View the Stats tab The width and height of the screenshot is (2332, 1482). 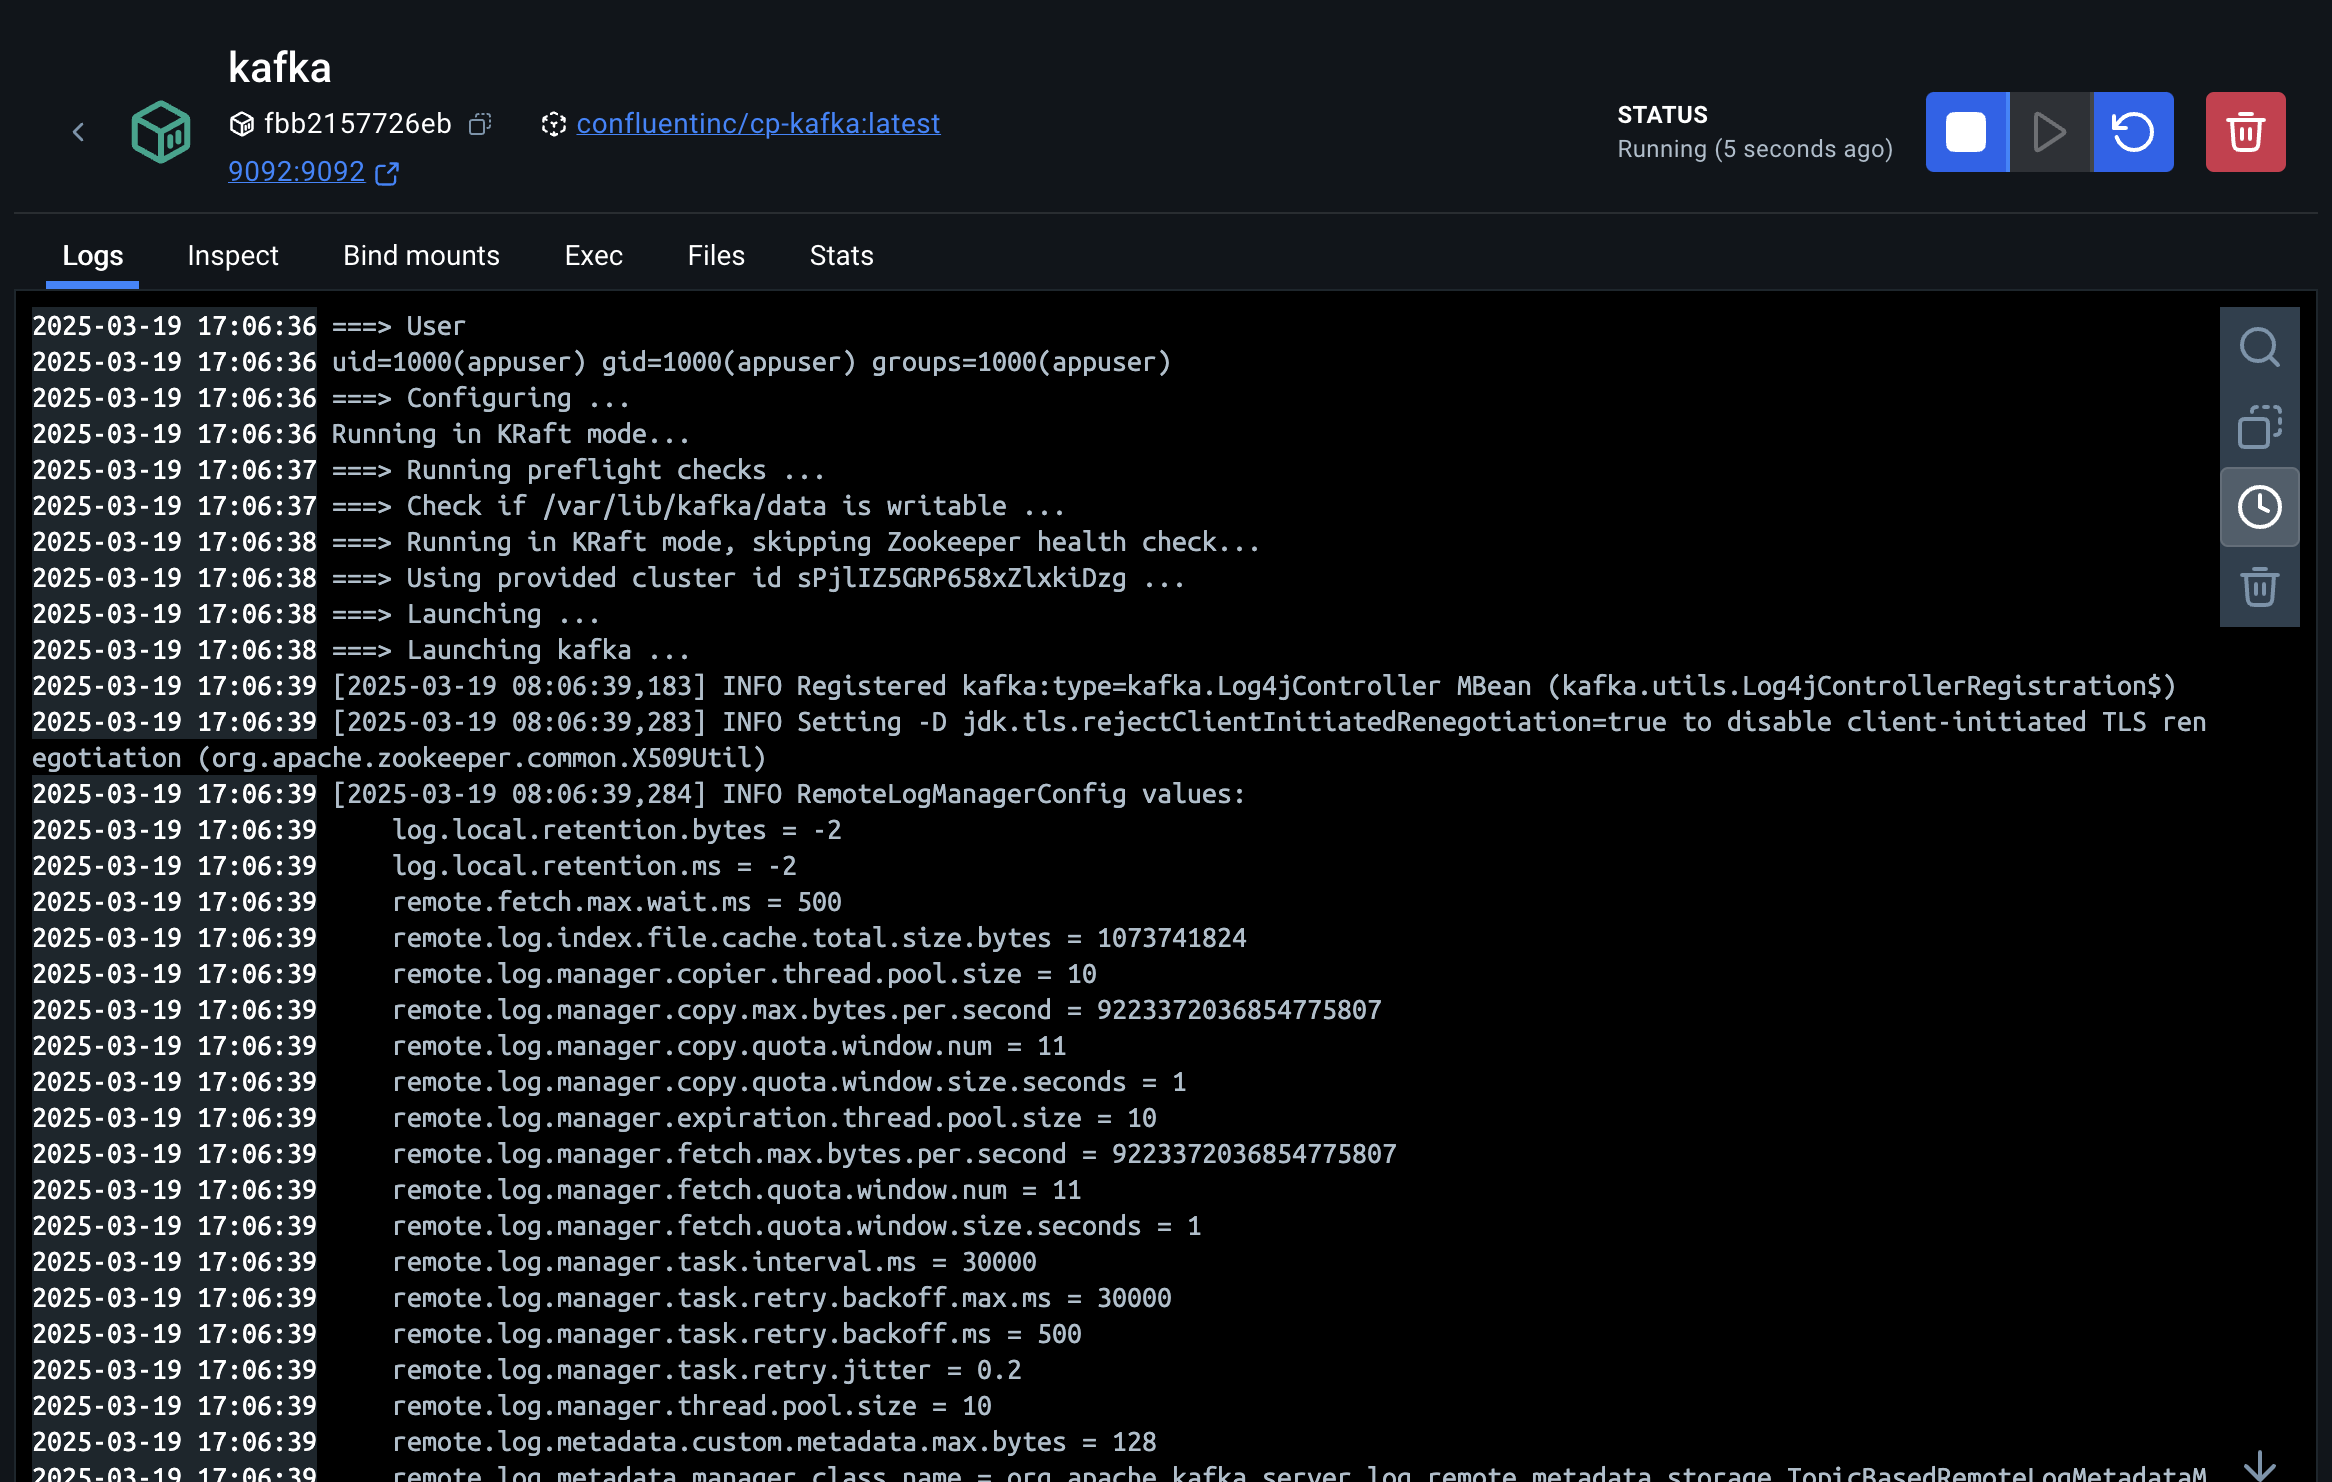click(842, 256)
